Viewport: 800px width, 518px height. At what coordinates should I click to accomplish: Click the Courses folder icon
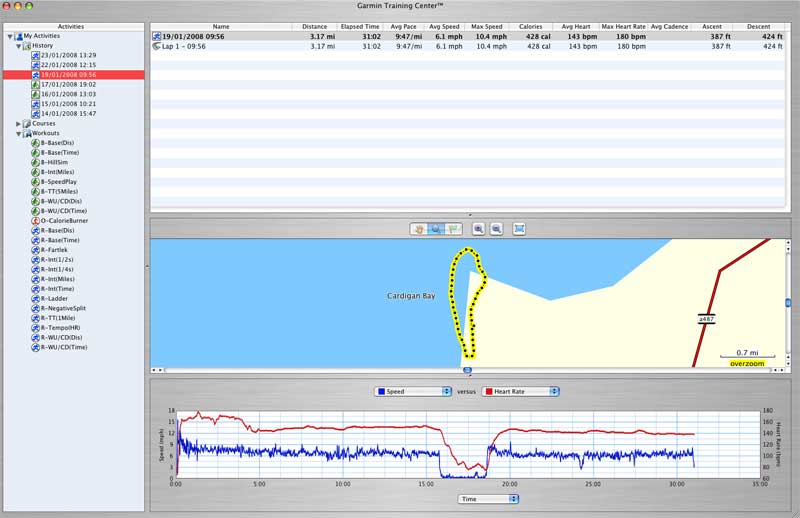click(x=27, y=124)
